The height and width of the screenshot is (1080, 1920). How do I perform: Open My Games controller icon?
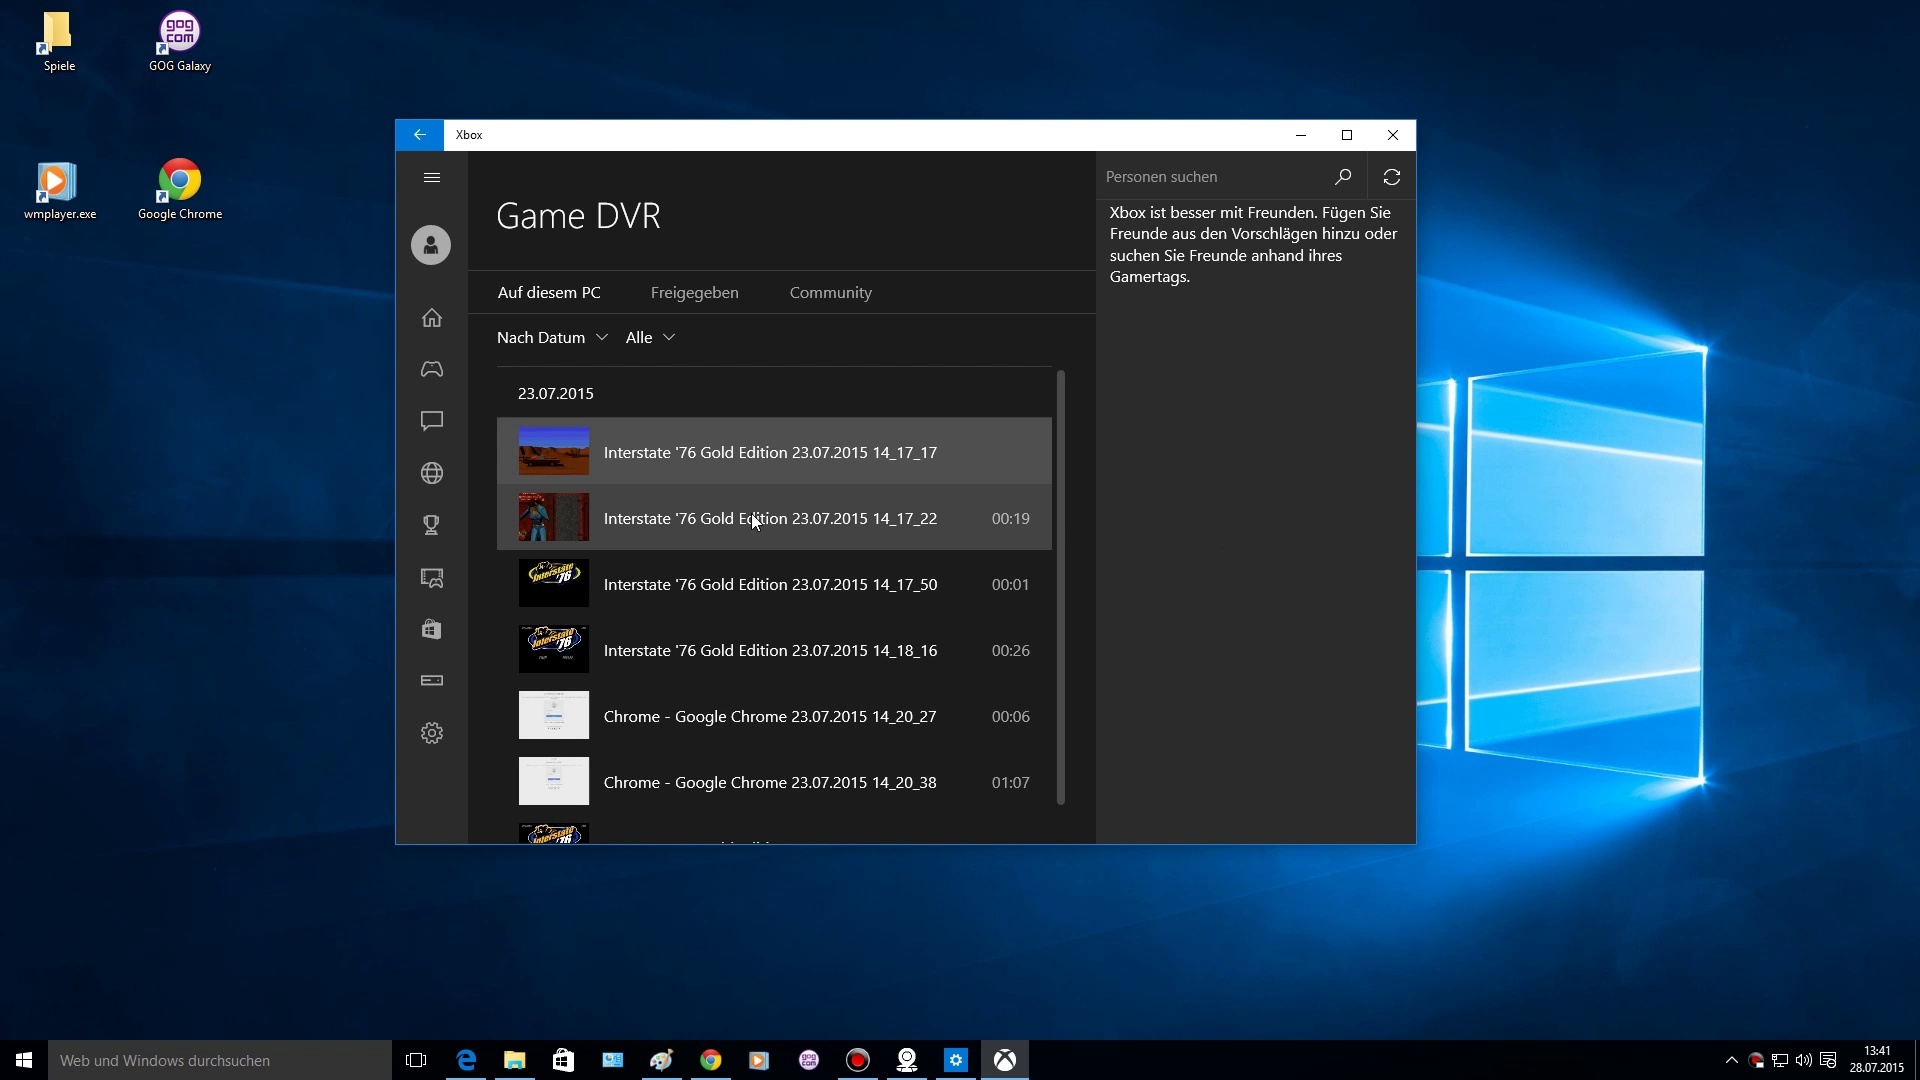tap(432, 370)
